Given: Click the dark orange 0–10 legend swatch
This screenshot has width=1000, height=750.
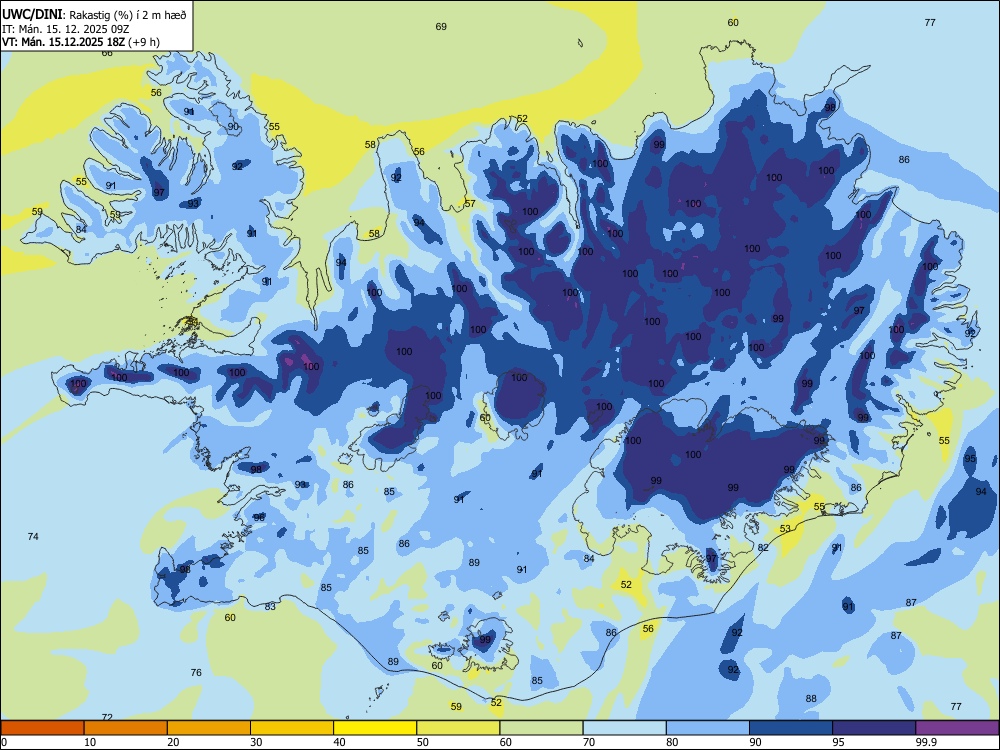Looking at the screenshot, I should pyautogui.click(x=42, y=728).
